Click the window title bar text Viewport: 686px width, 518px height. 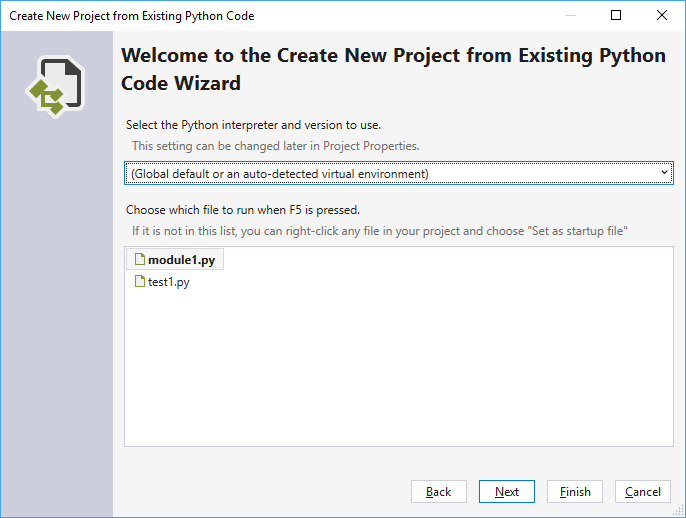click(132, 16)
